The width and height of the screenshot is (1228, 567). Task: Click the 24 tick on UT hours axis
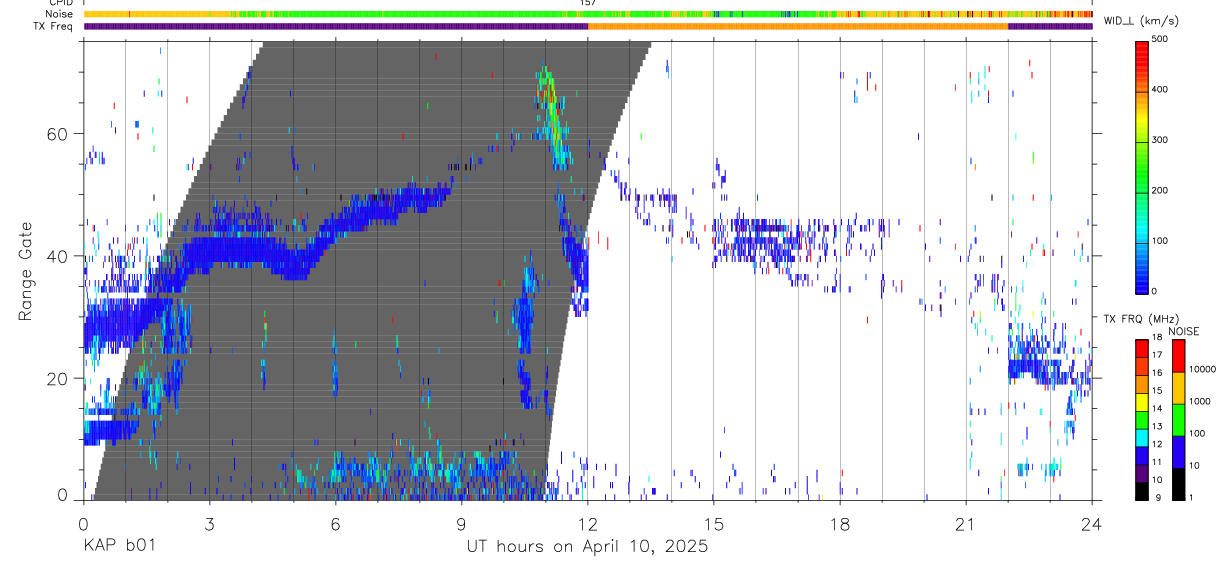(x=1092, y=523)
